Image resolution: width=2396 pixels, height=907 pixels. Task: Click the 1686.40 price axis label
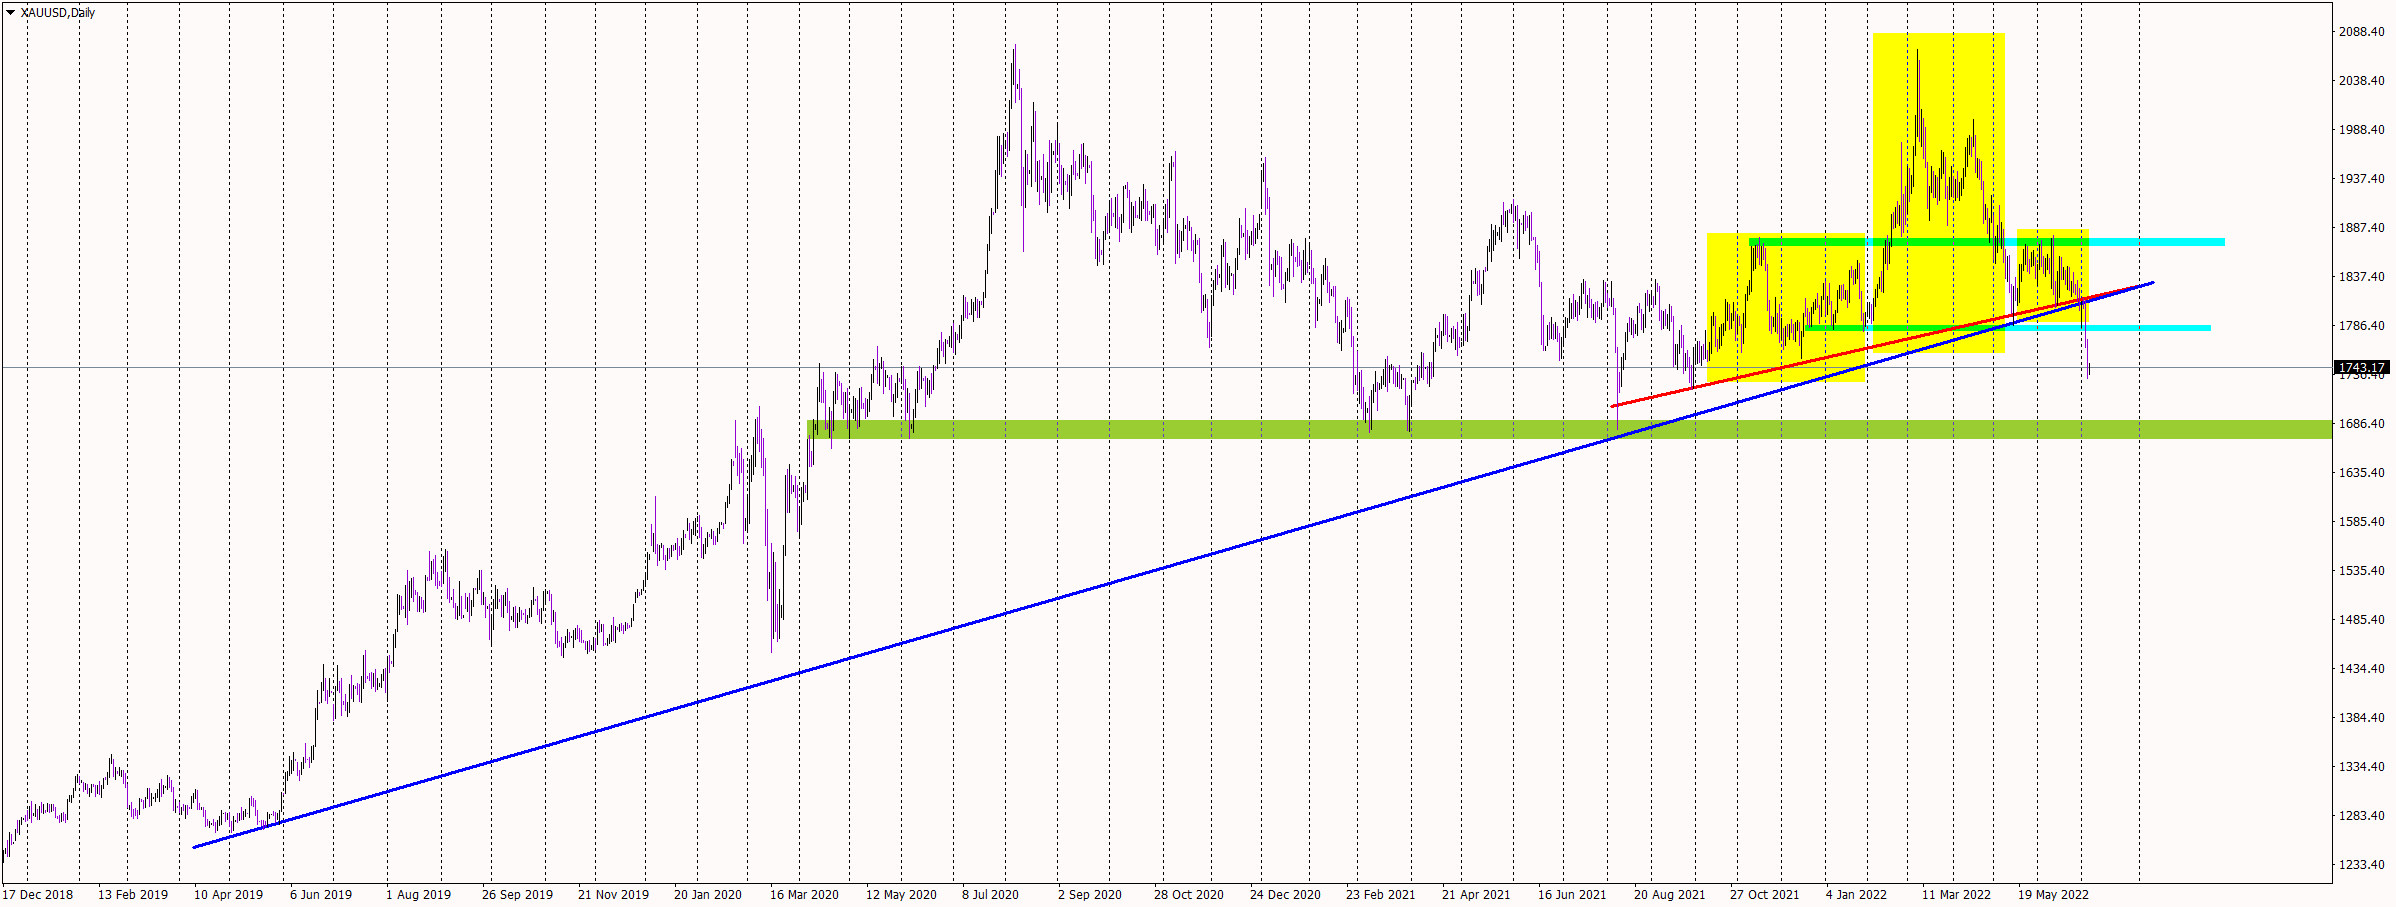(2361, 424)
